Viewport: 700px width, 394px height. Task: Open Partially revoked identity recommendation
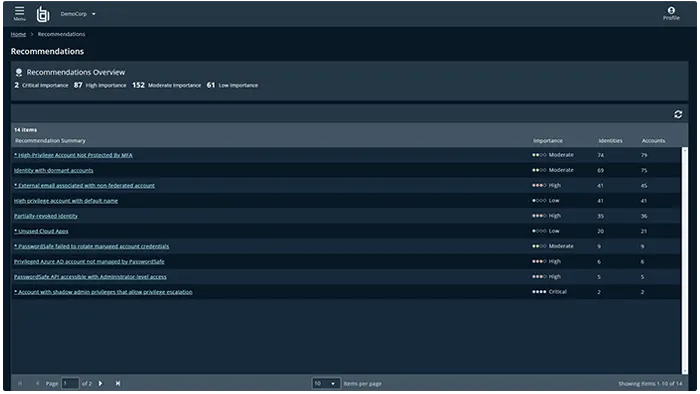(46, 216)
